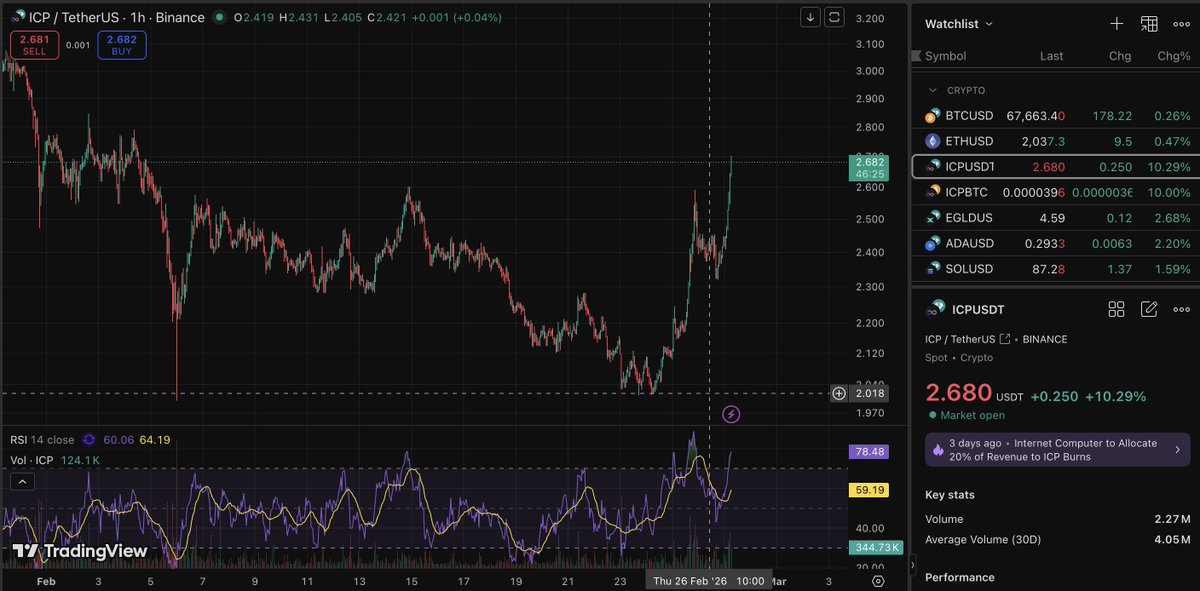
Task: Click the Performance section heading
Action: click(960, 577)
